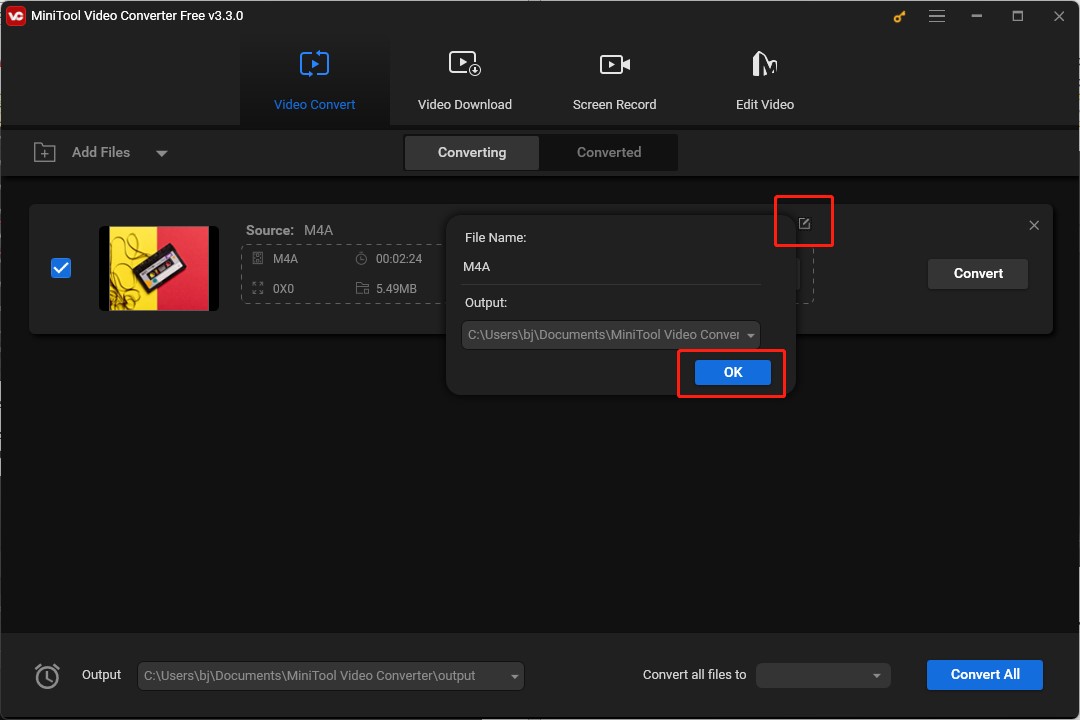Viewport: 1080px width, 720px height.
Task: Expand the Add Files dropdown arrow
Action: (162, 153)
